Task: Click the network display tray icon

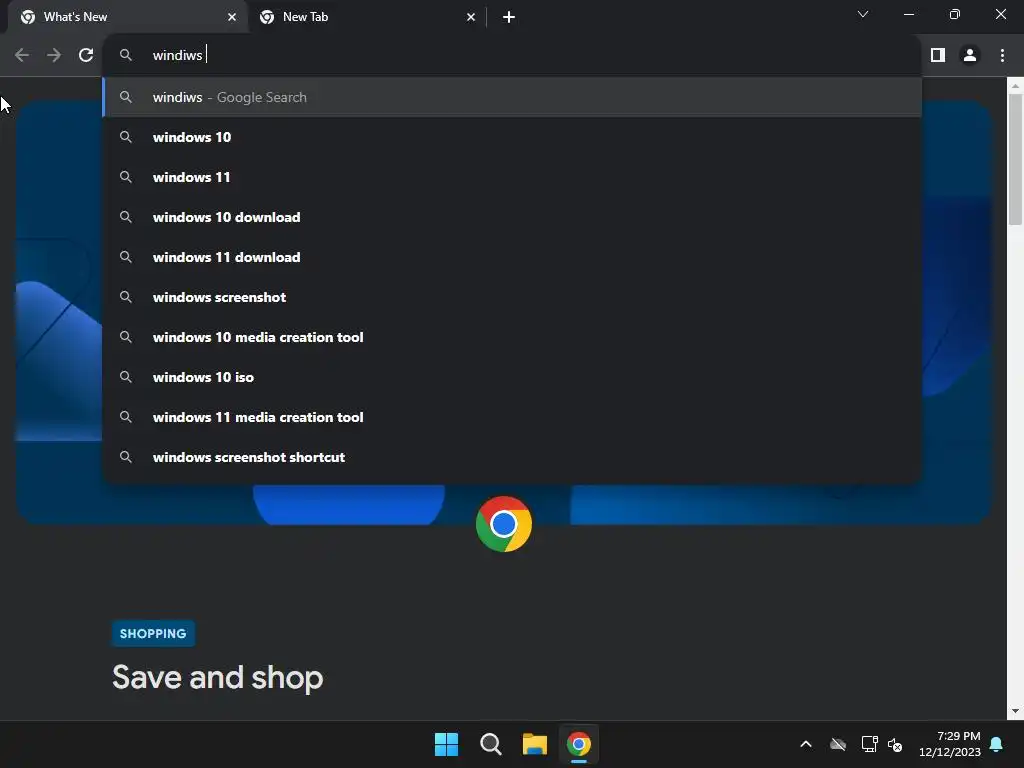Action: [x=869, y=744]
